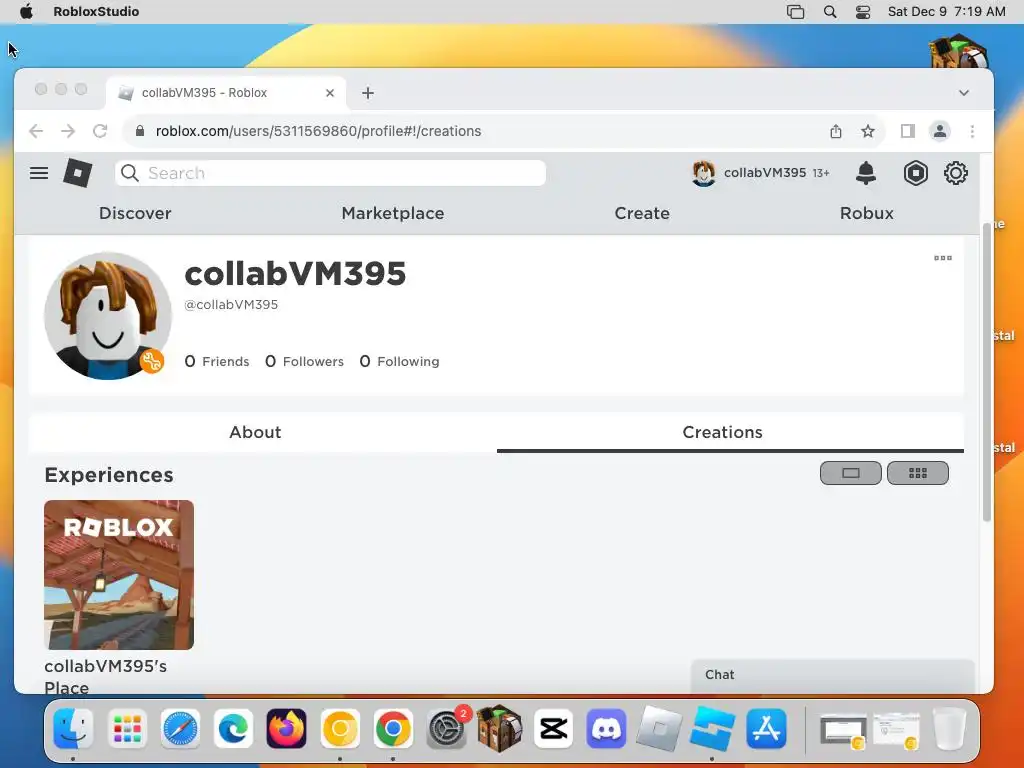Switch to the About tab
Viewport: 1024px width, 768px height.
coord(255,432)
